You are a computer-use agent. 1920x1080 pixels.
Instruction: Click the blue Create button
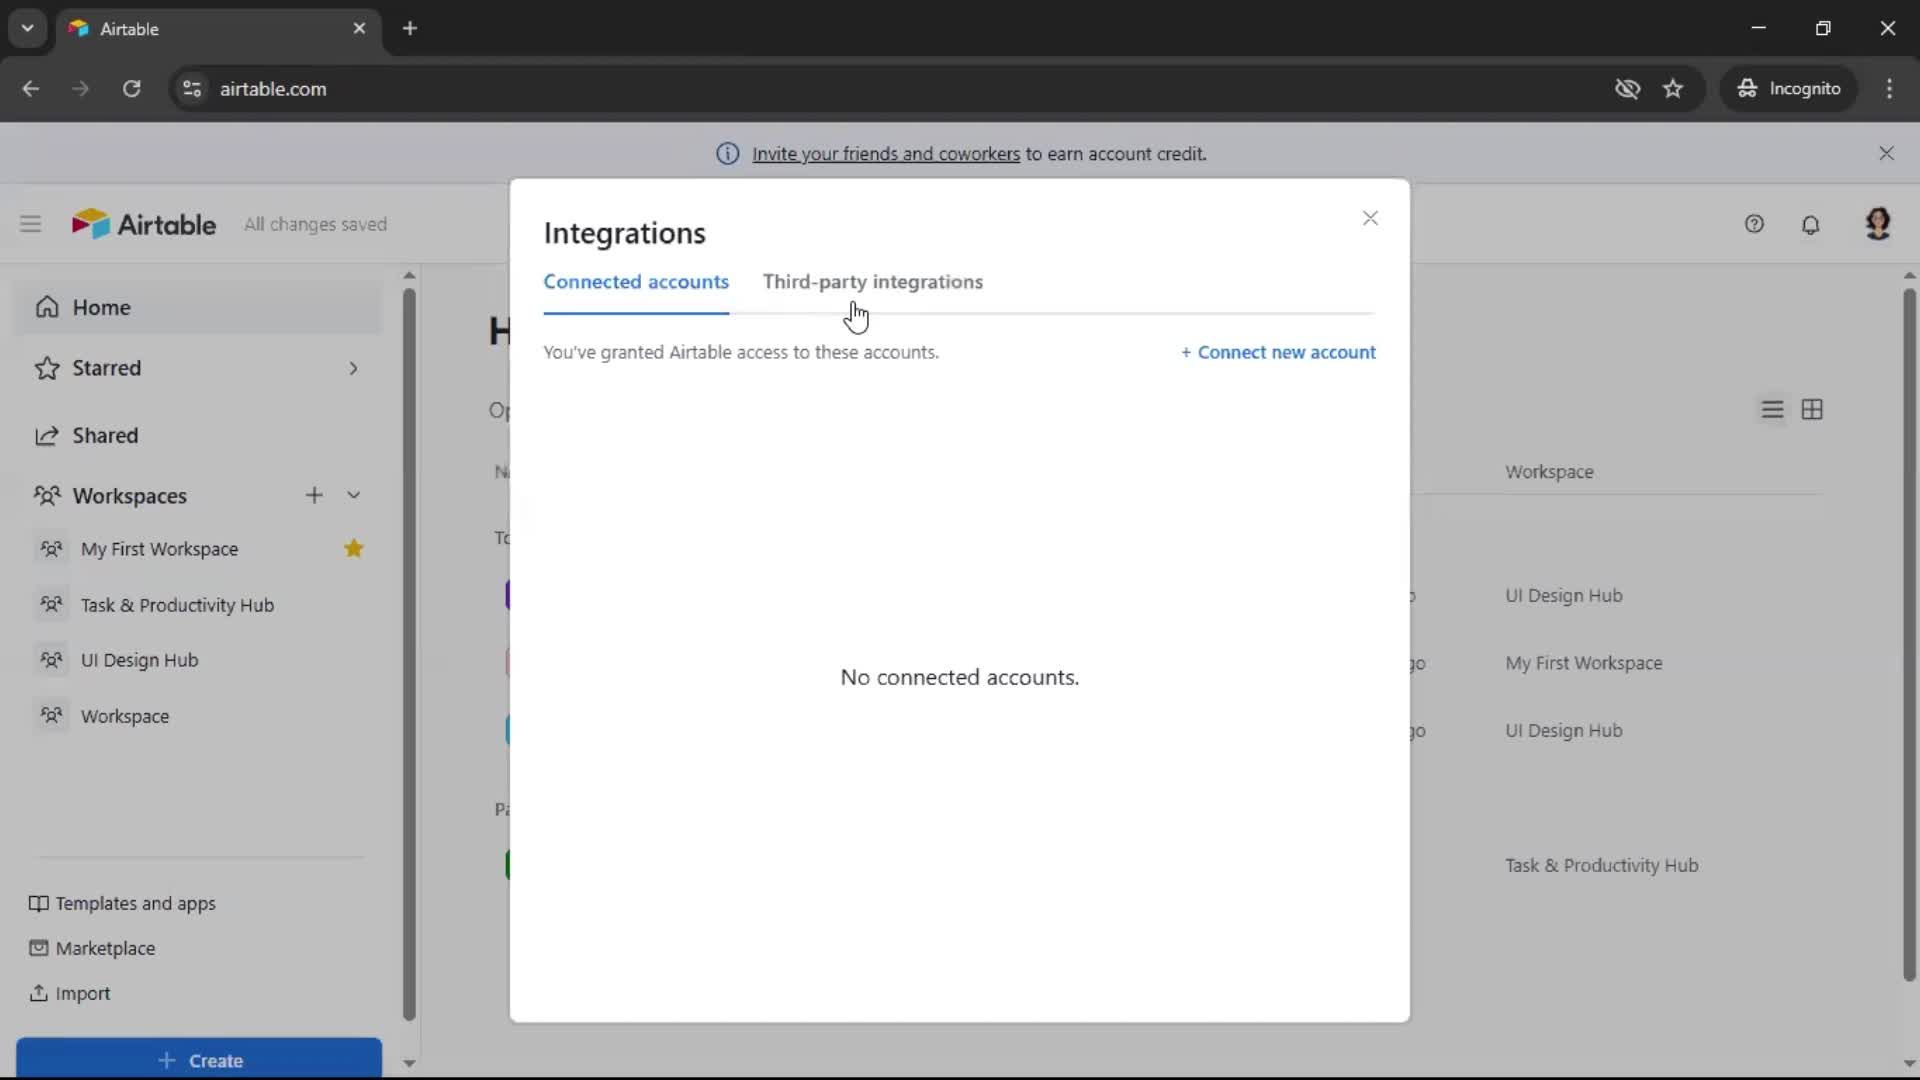pyautogui.click(x=199, y=1059)
